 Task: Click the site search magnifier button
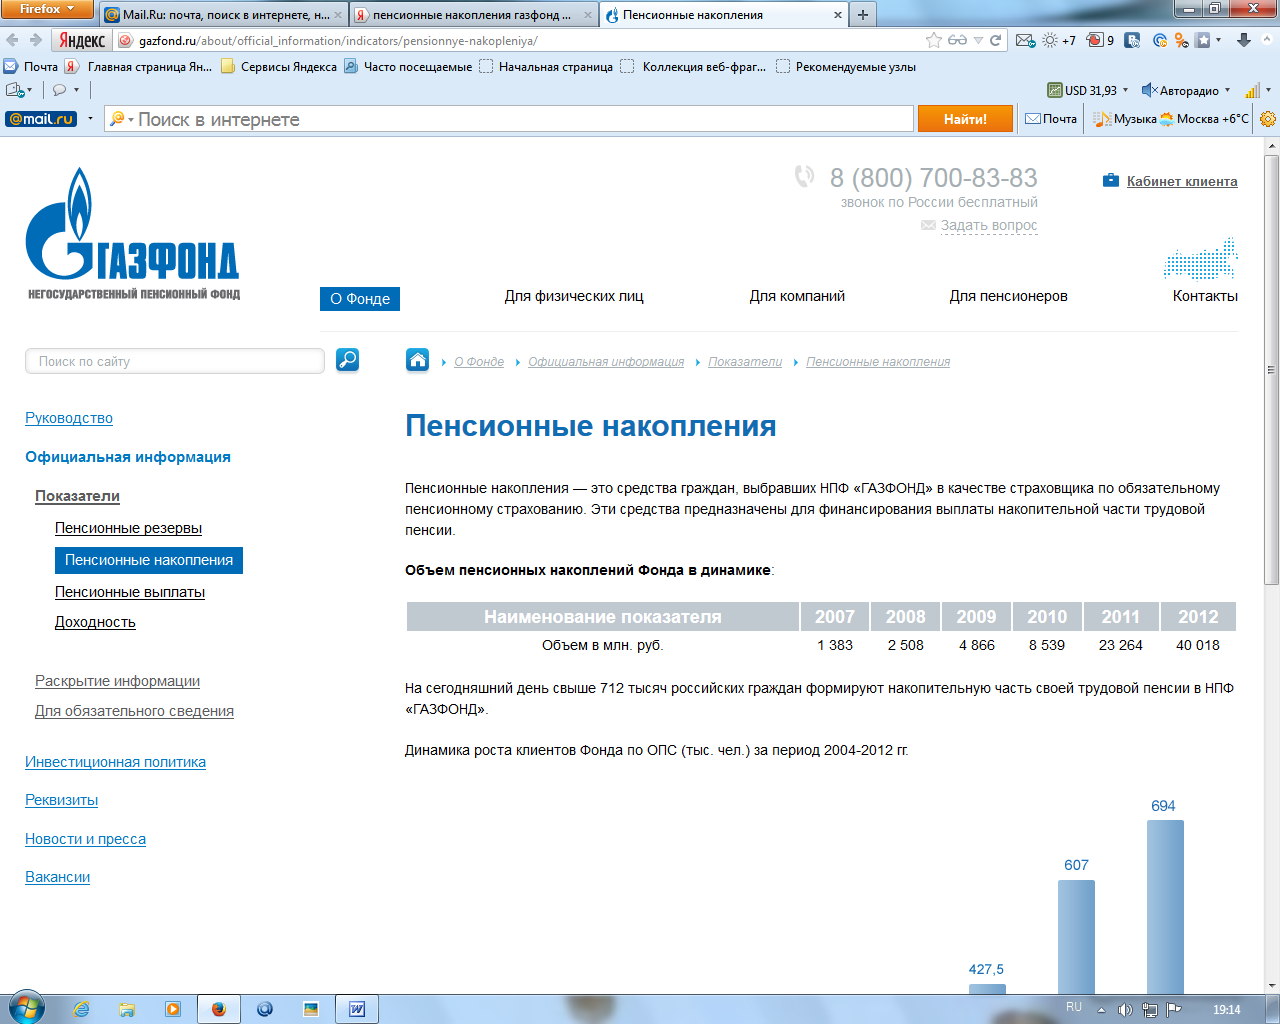(x=347, y=360)
